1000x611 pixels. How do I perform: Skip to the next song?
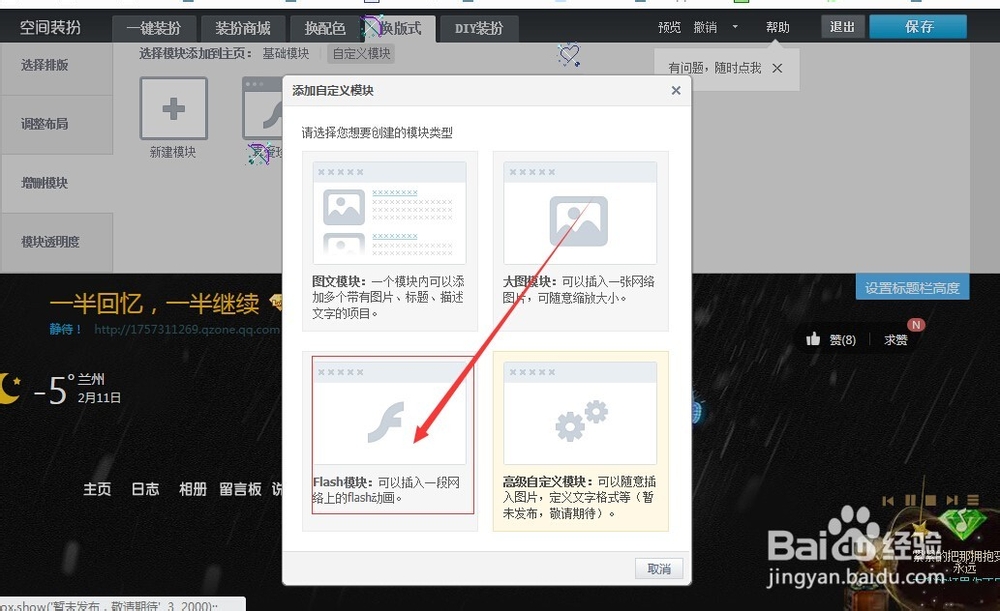[x=952, y=500]
